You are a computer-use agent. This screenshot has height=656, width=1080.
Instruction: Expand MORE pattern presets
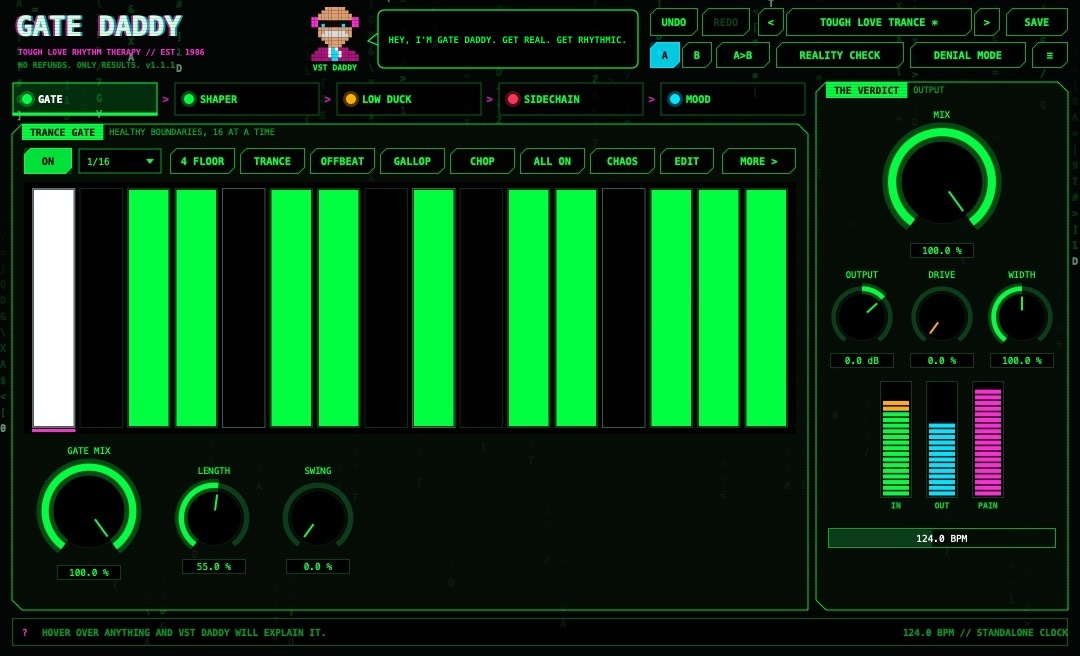tap(758, 161)
